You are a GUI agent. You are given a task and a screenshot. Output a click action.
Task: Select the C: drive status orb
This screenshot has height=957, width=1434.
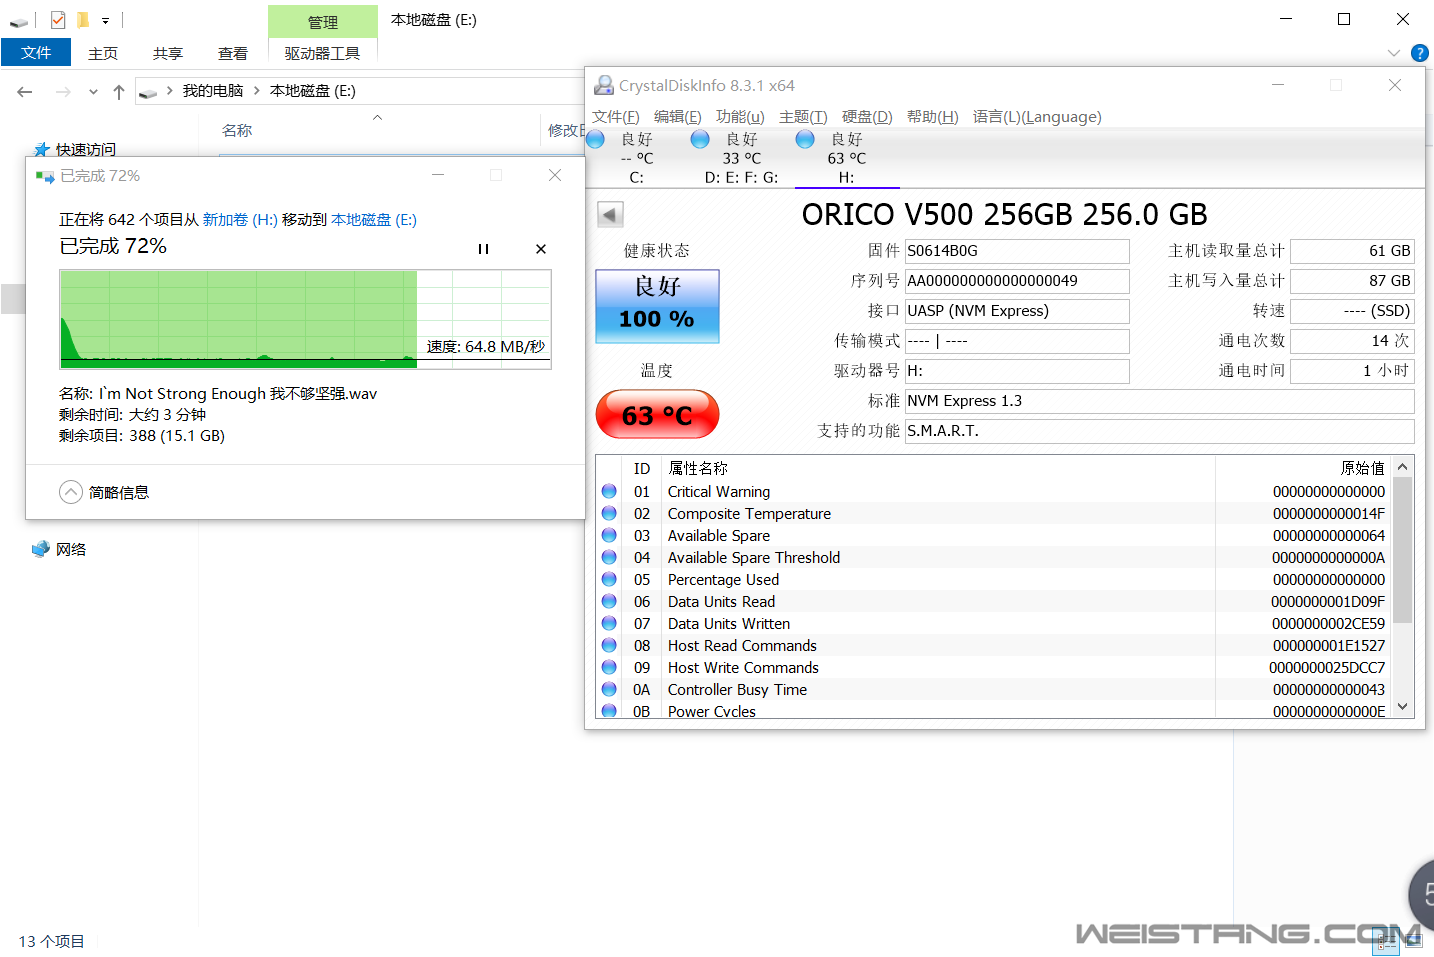point(596,139)
